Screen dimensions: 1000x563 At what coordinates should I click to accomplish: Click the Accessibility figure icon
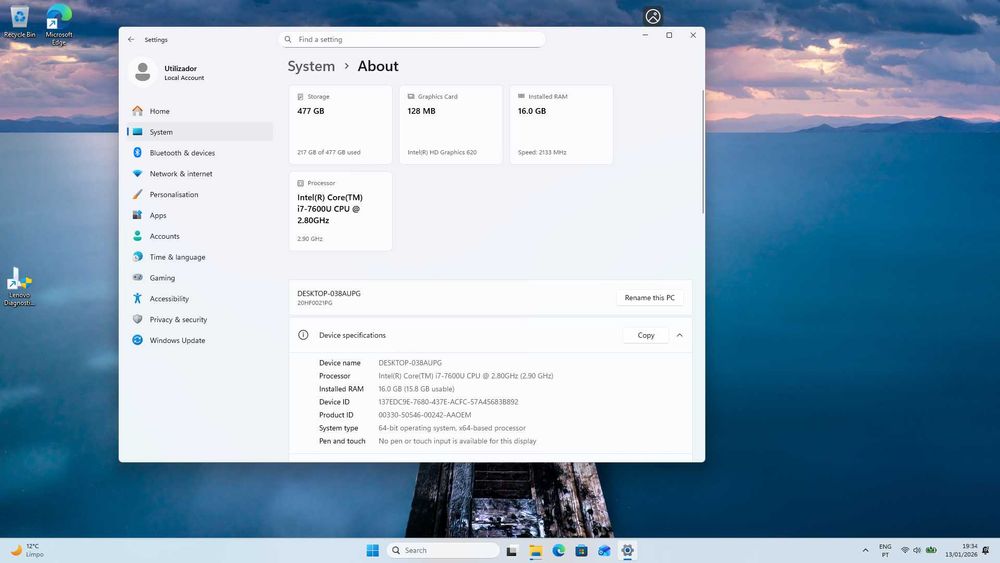(x=137, y=298)
